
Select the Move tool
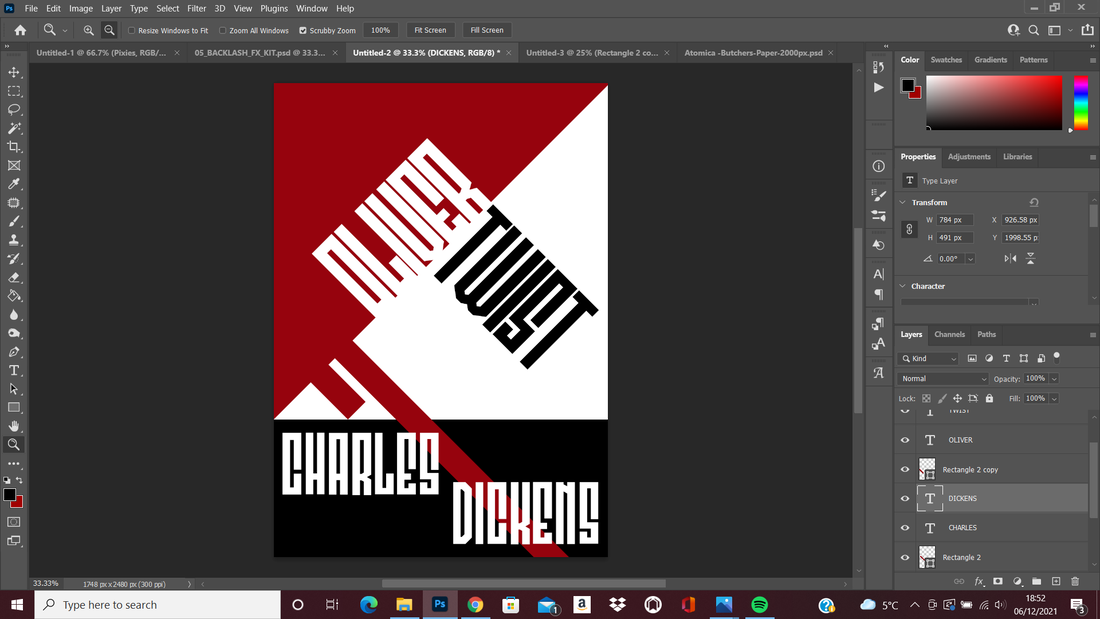14,72
